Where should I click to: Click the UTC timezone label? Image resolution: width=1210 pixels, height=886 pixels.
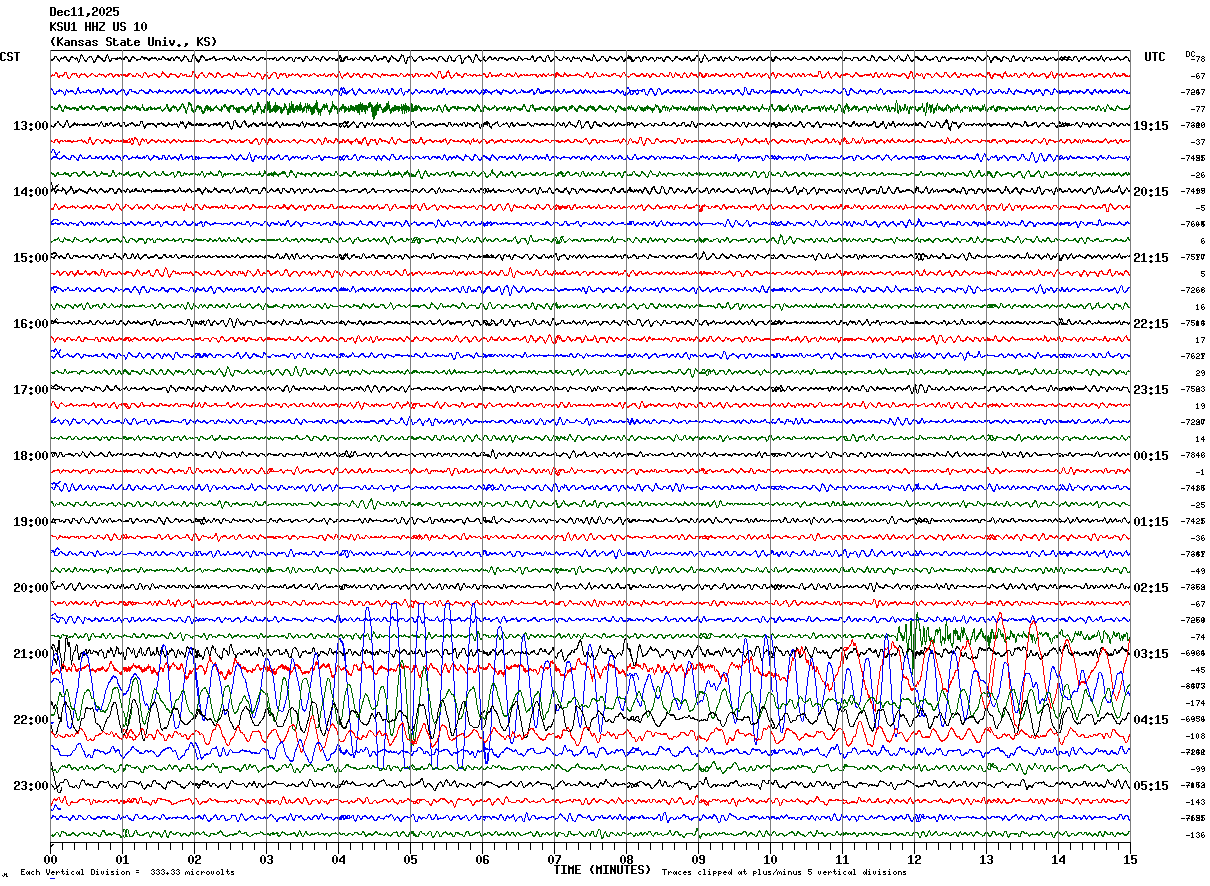tap(1154, 57)
